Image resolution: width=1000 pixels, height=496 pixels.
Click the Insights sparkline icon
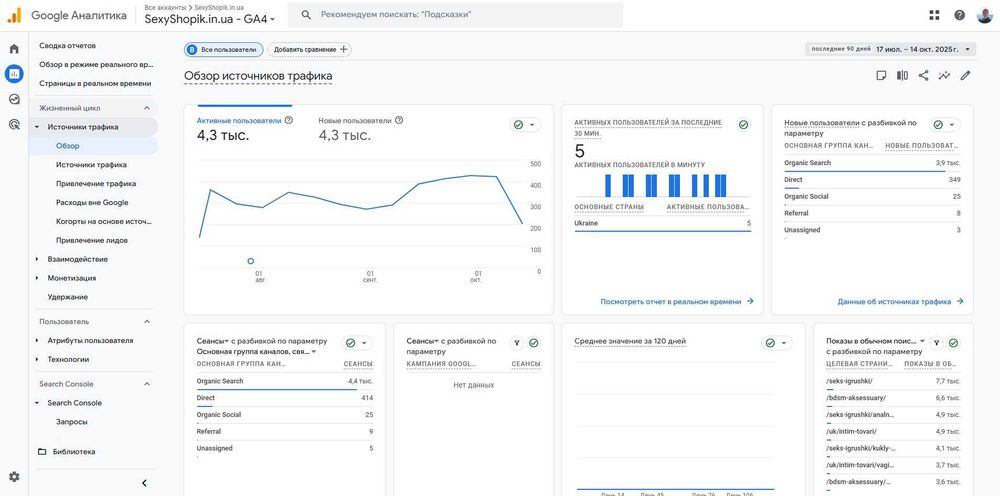[x=944, y=75]
